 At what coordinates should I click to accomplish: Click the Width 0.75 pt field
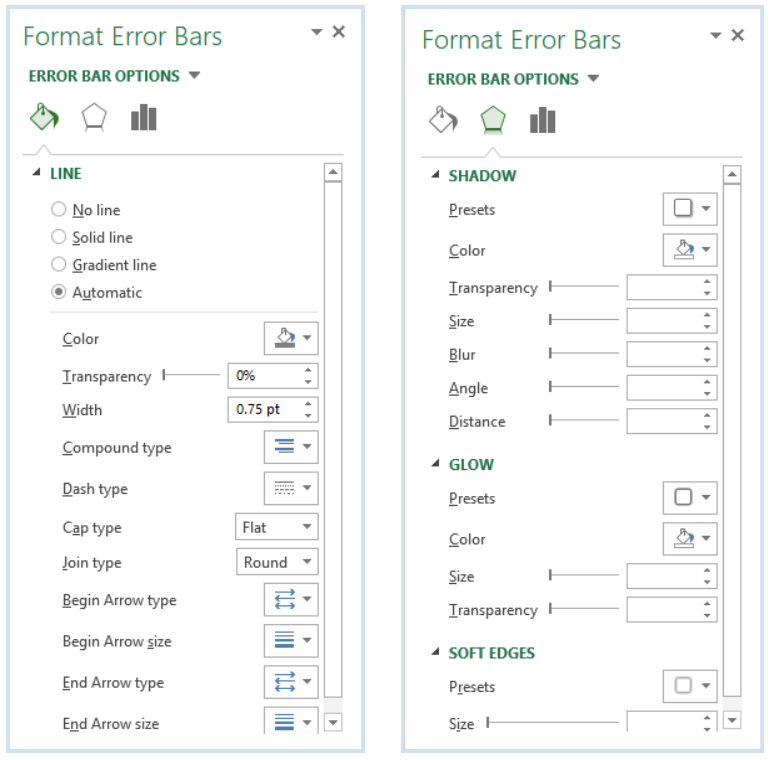[273, 409]
